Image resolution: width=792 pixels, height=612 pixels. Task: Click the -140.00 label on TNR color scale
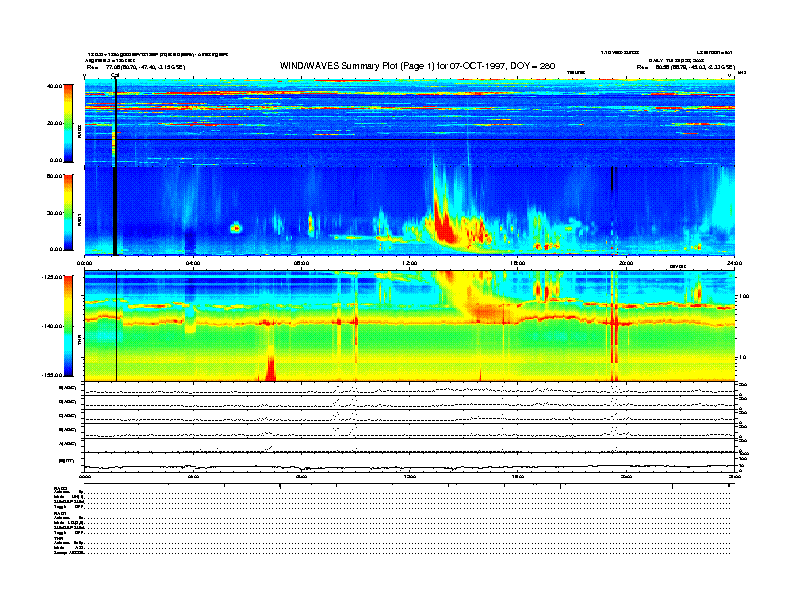click(x=52, y=326)
